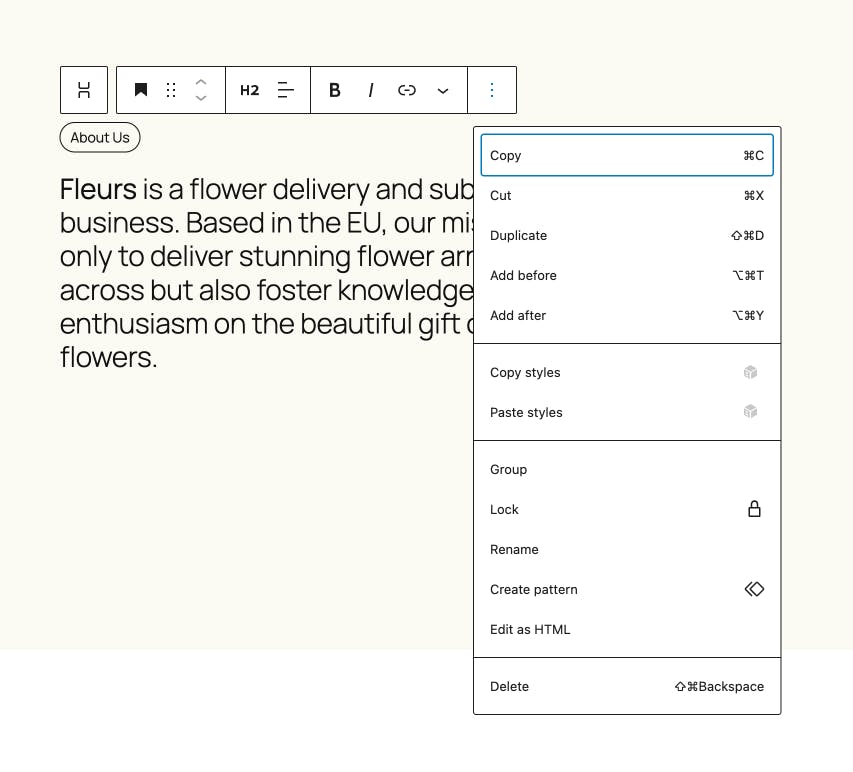The height and width of the screenshot is (772, 853).
Task: Toggle italic formatting
Action: 371,90
